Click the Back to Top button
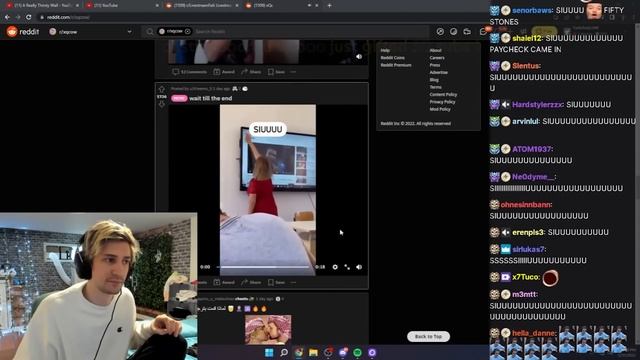The height and width of the screenshot is (360, 640). pos(428,336)
